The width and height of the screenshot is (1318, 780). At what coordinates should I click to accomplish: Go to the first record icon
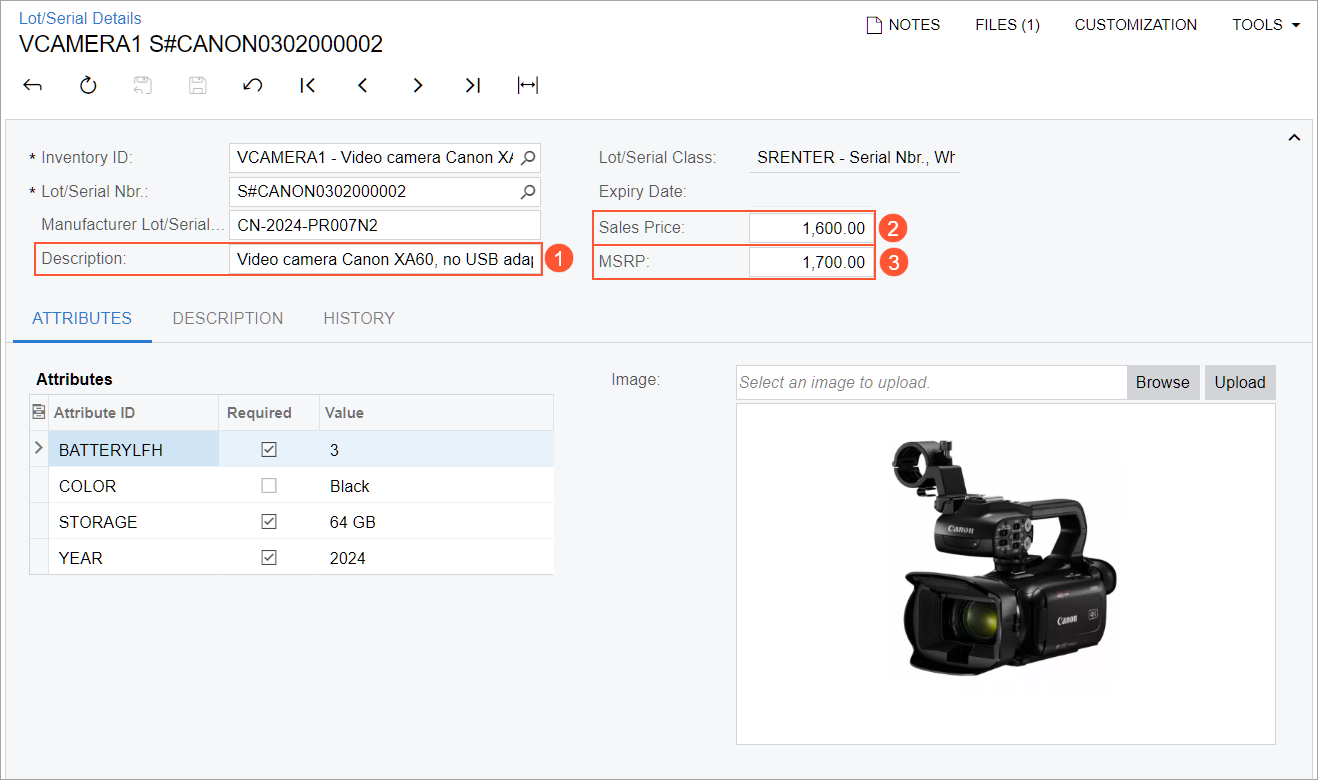coord(308,86)
